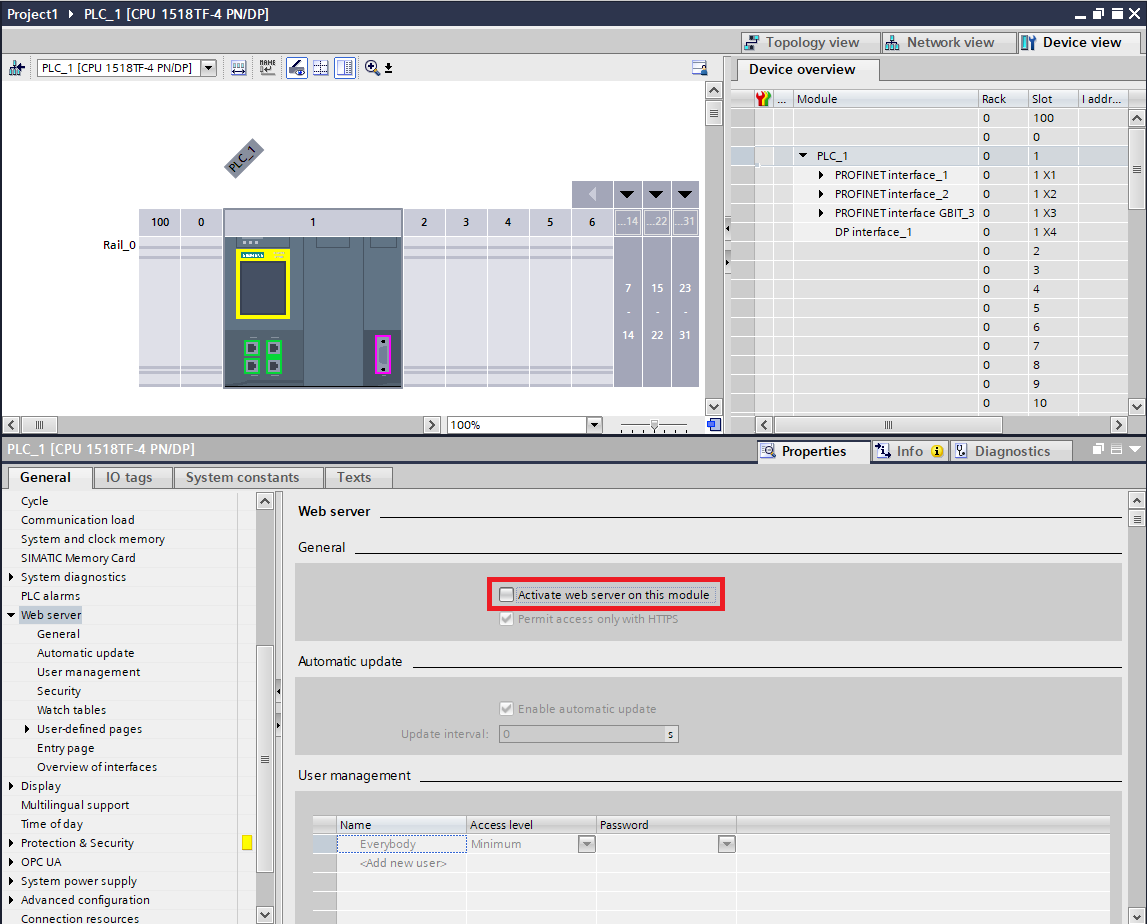Open the PLC_1 device selector dropdown
The image size is (1147, 924).
point(208,68)
